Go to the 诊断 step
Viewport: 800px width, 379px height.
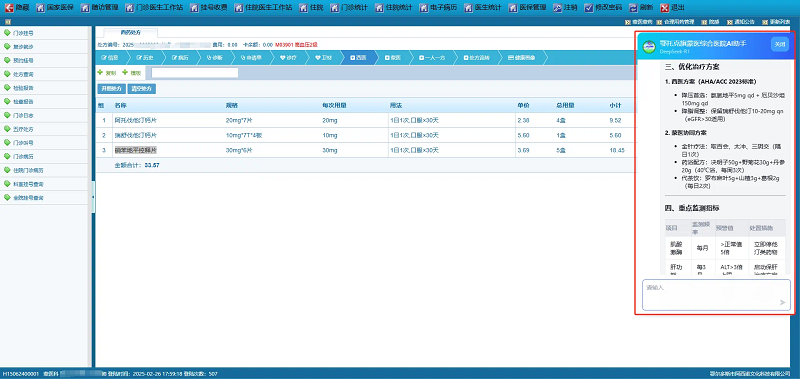coord(215,58)
